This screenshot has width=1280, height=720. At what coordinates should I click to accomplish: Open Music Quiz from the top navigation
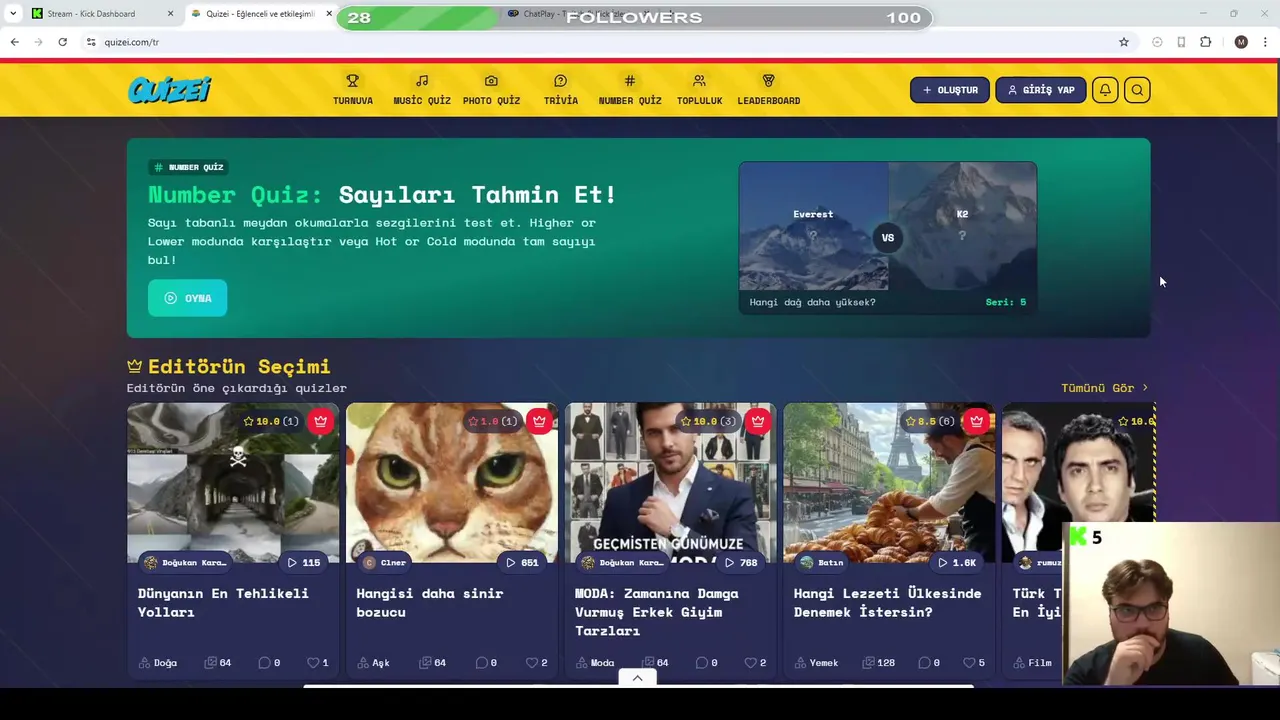(422, 89)
